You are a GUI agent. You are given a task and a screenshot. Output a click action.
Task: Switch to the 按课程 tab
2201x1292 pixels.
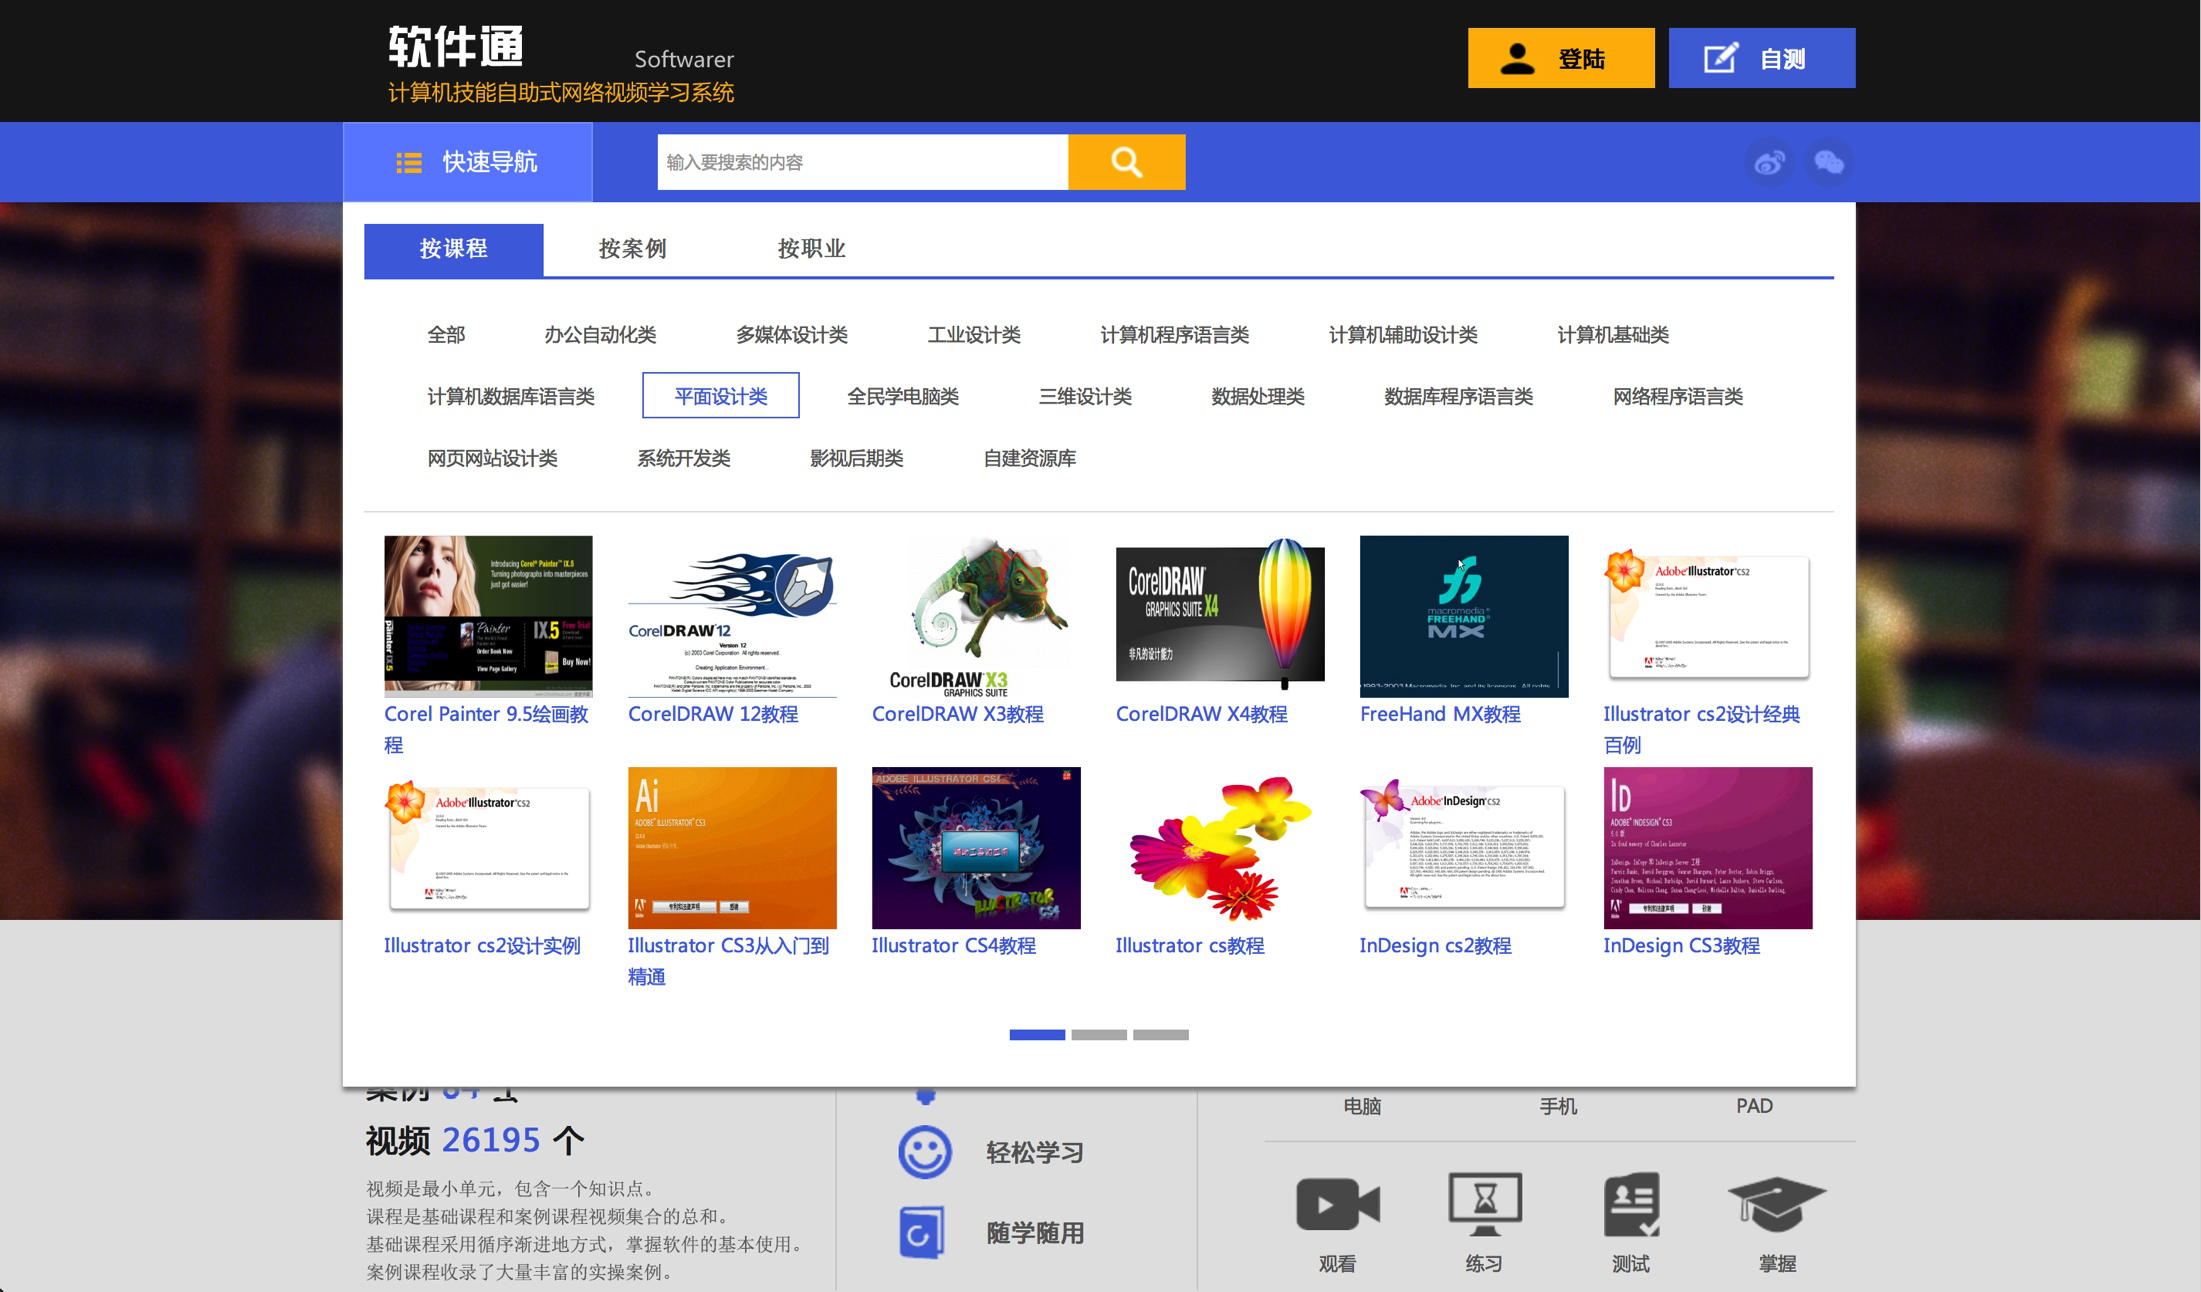pyautogui.click(x=453, y=249)
